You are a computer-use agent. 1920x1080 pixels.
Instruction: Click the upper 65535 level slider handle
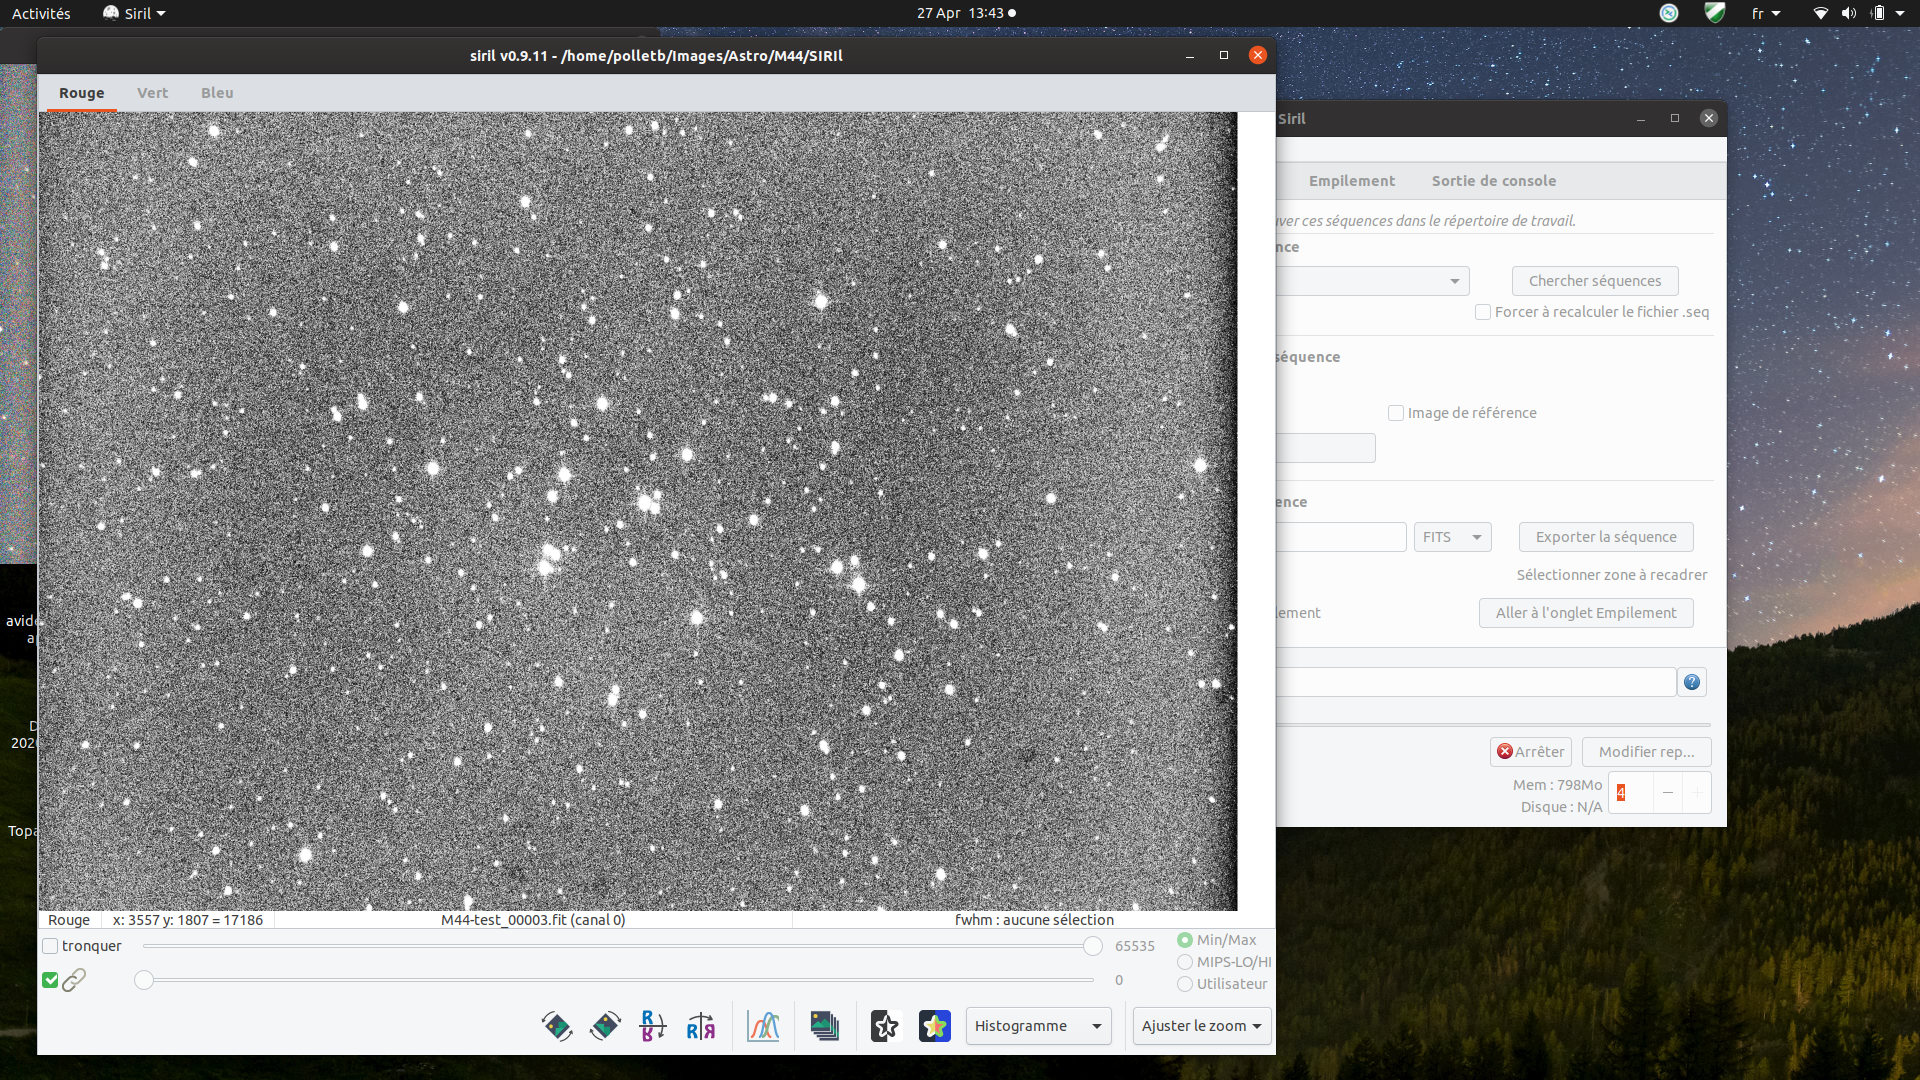tap(1093, 946)
